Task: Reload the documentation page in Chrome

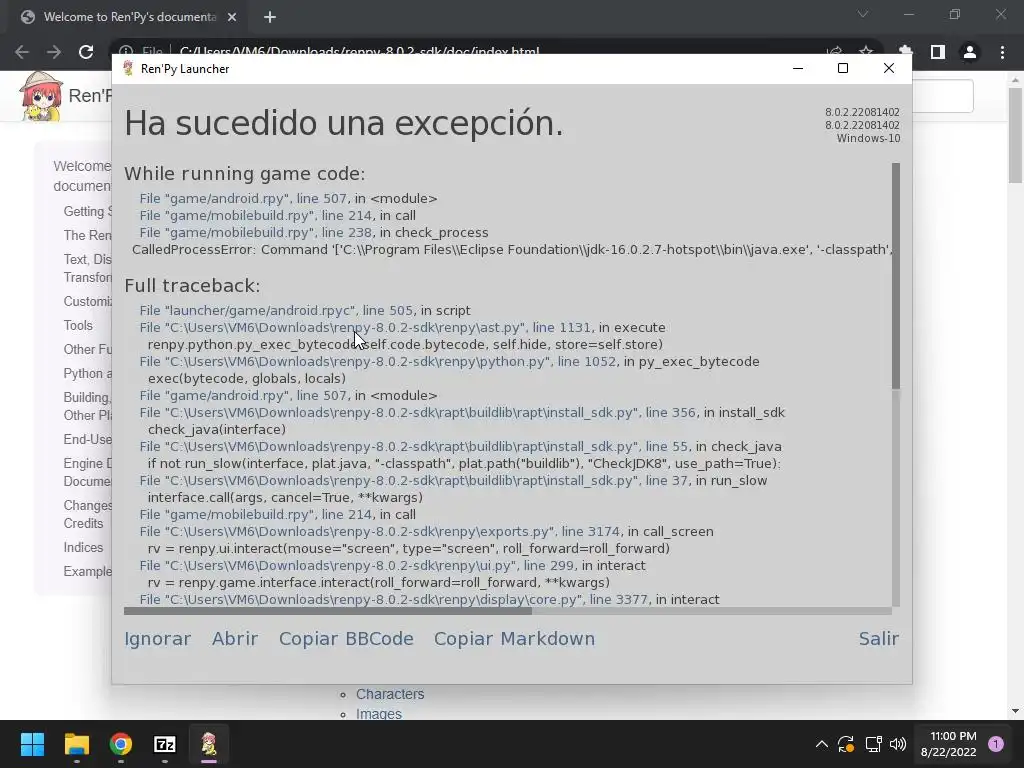Action: [86, 52]
